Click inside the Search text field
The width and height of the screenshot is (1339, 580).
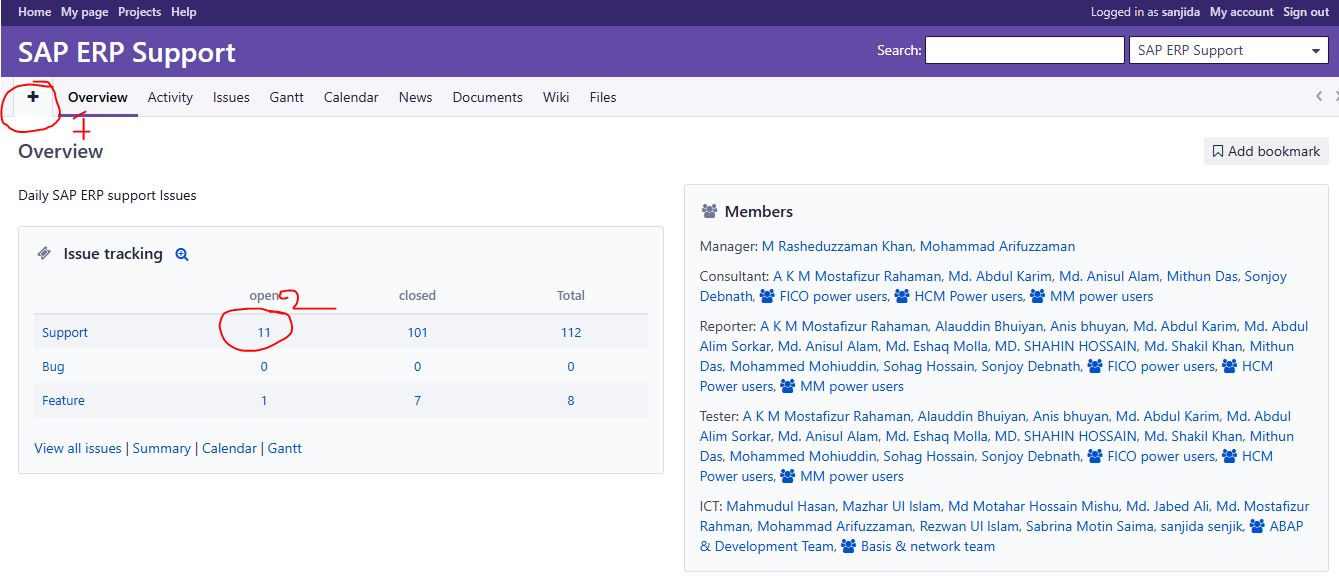[1024, 51]
